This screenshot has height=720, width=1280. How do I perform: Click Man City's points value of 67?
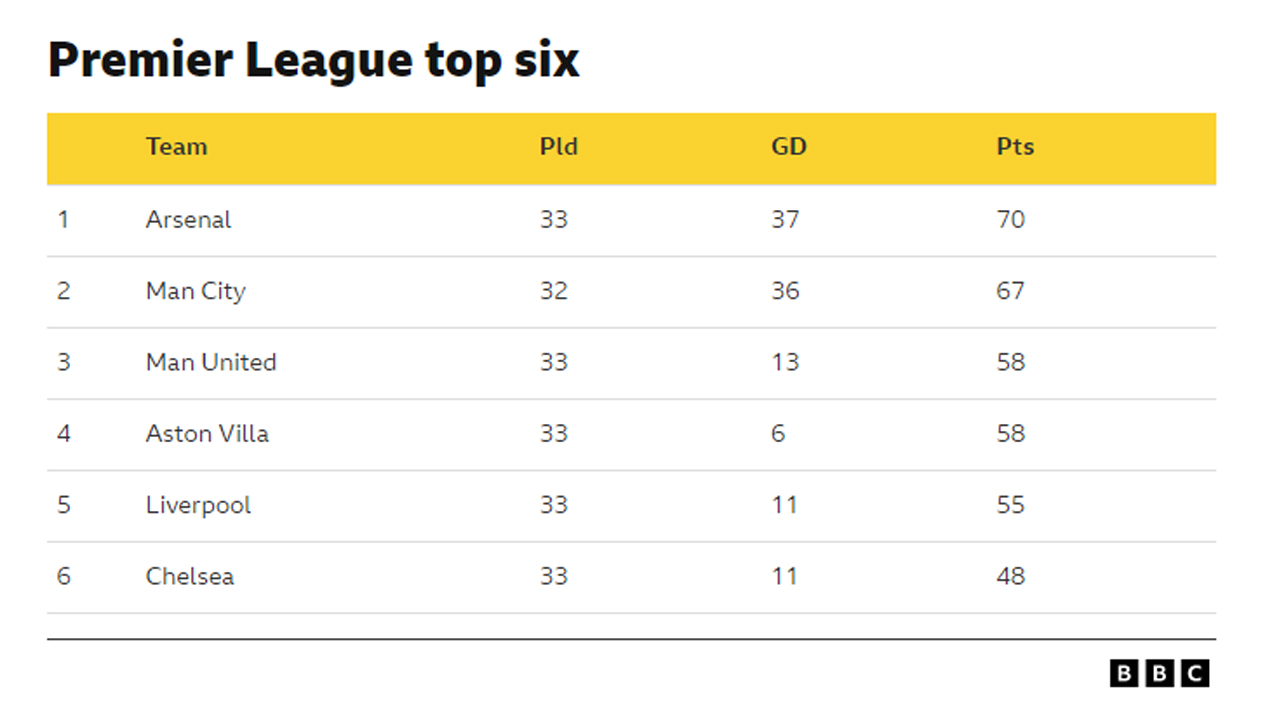click(x=1010, y=291)
